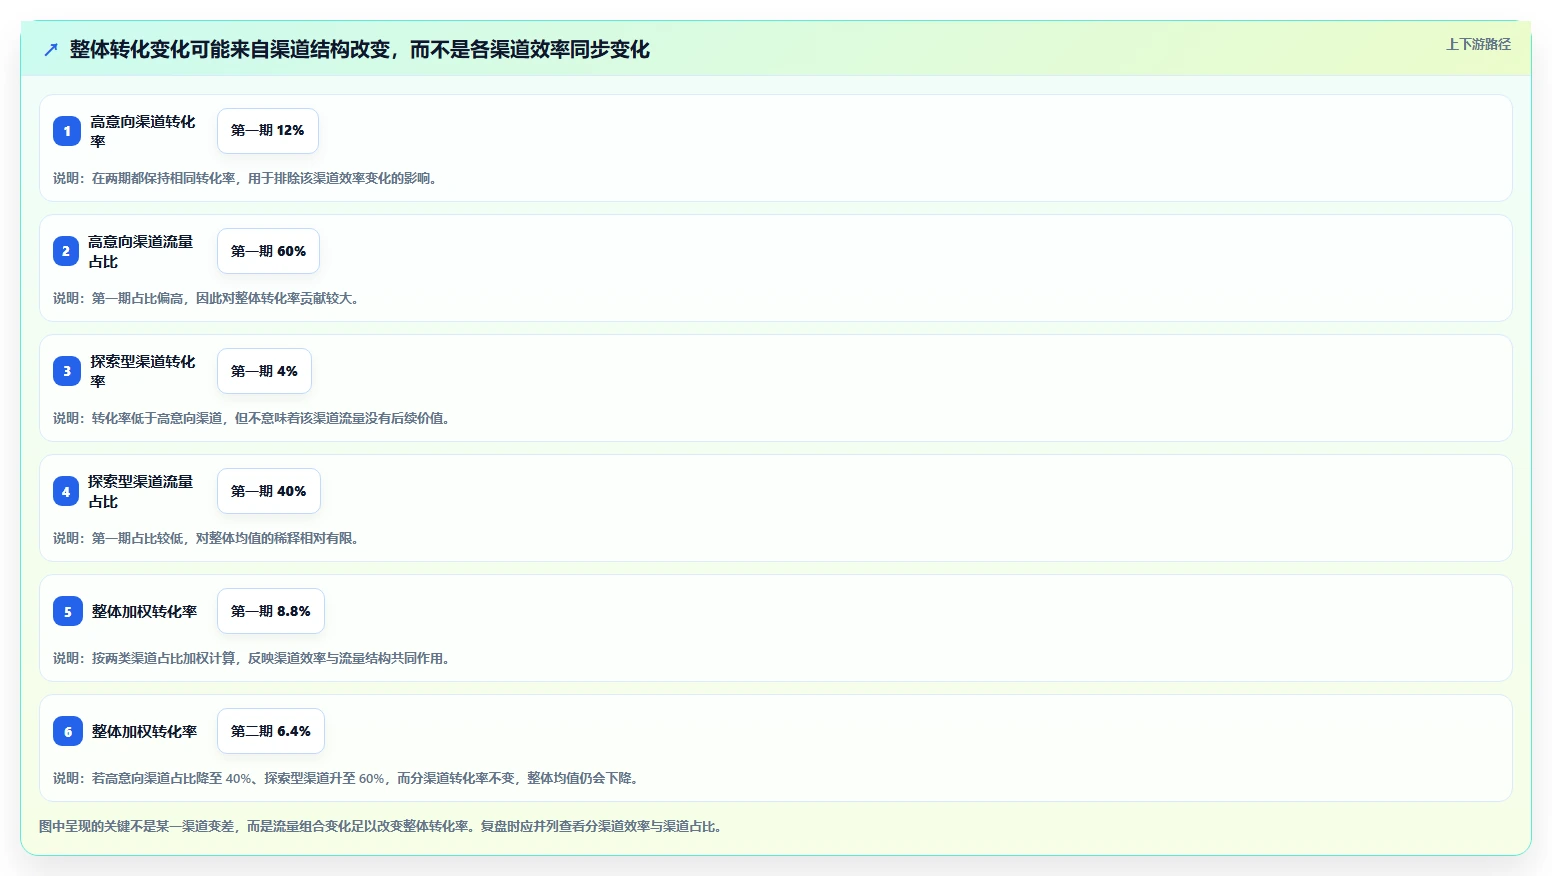
Task: Click 整体加权转化率 label in row 6
Action: click(x=145, y=731)
